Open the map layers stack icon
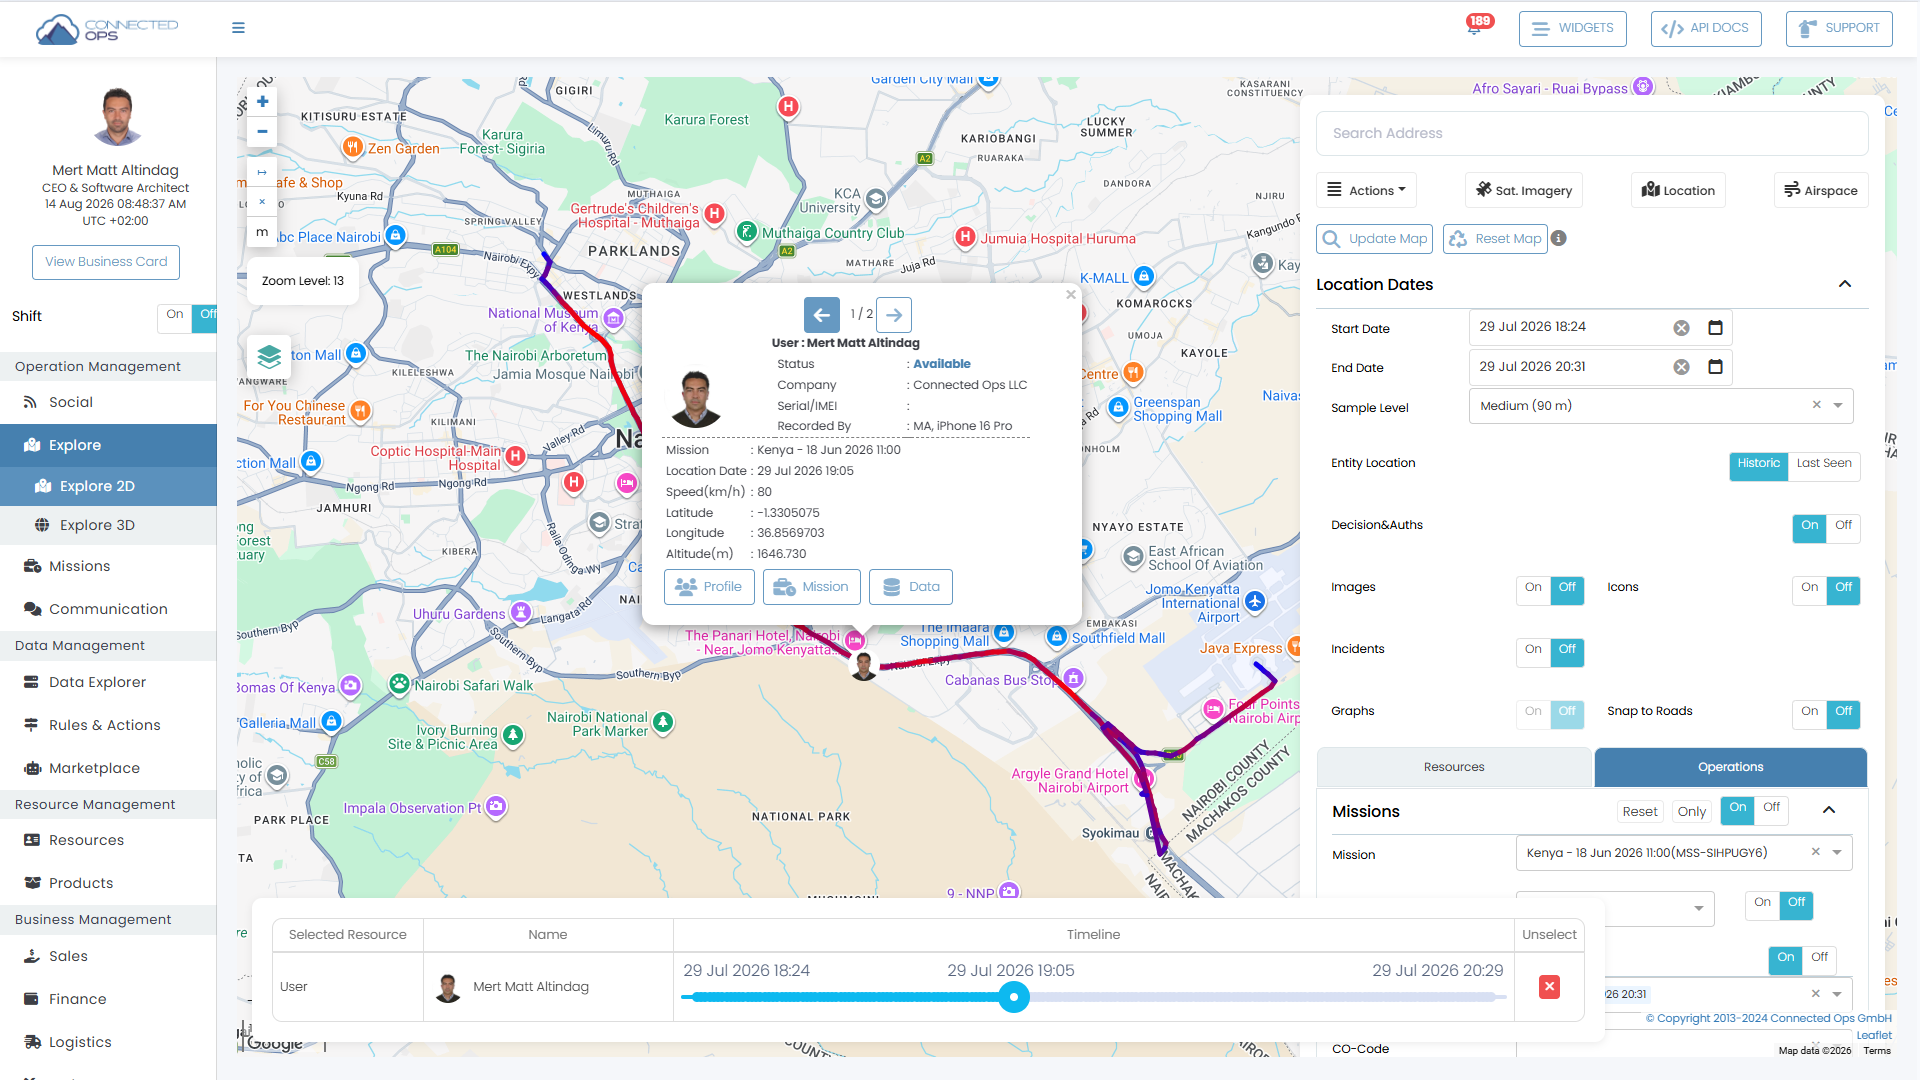 tap(269, 356)
